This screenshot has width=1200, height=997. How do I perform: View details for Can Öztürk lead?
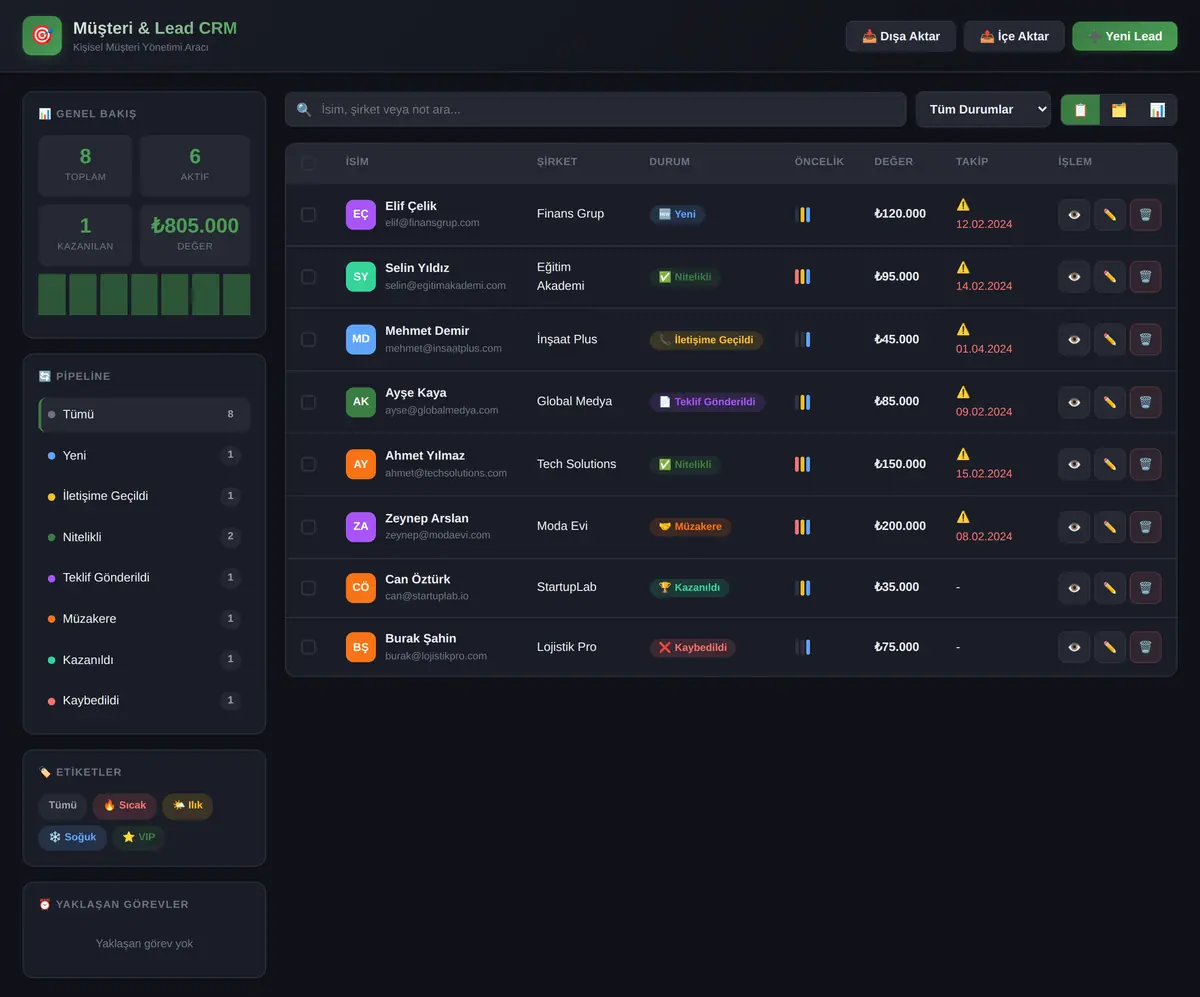[1074, 588]
